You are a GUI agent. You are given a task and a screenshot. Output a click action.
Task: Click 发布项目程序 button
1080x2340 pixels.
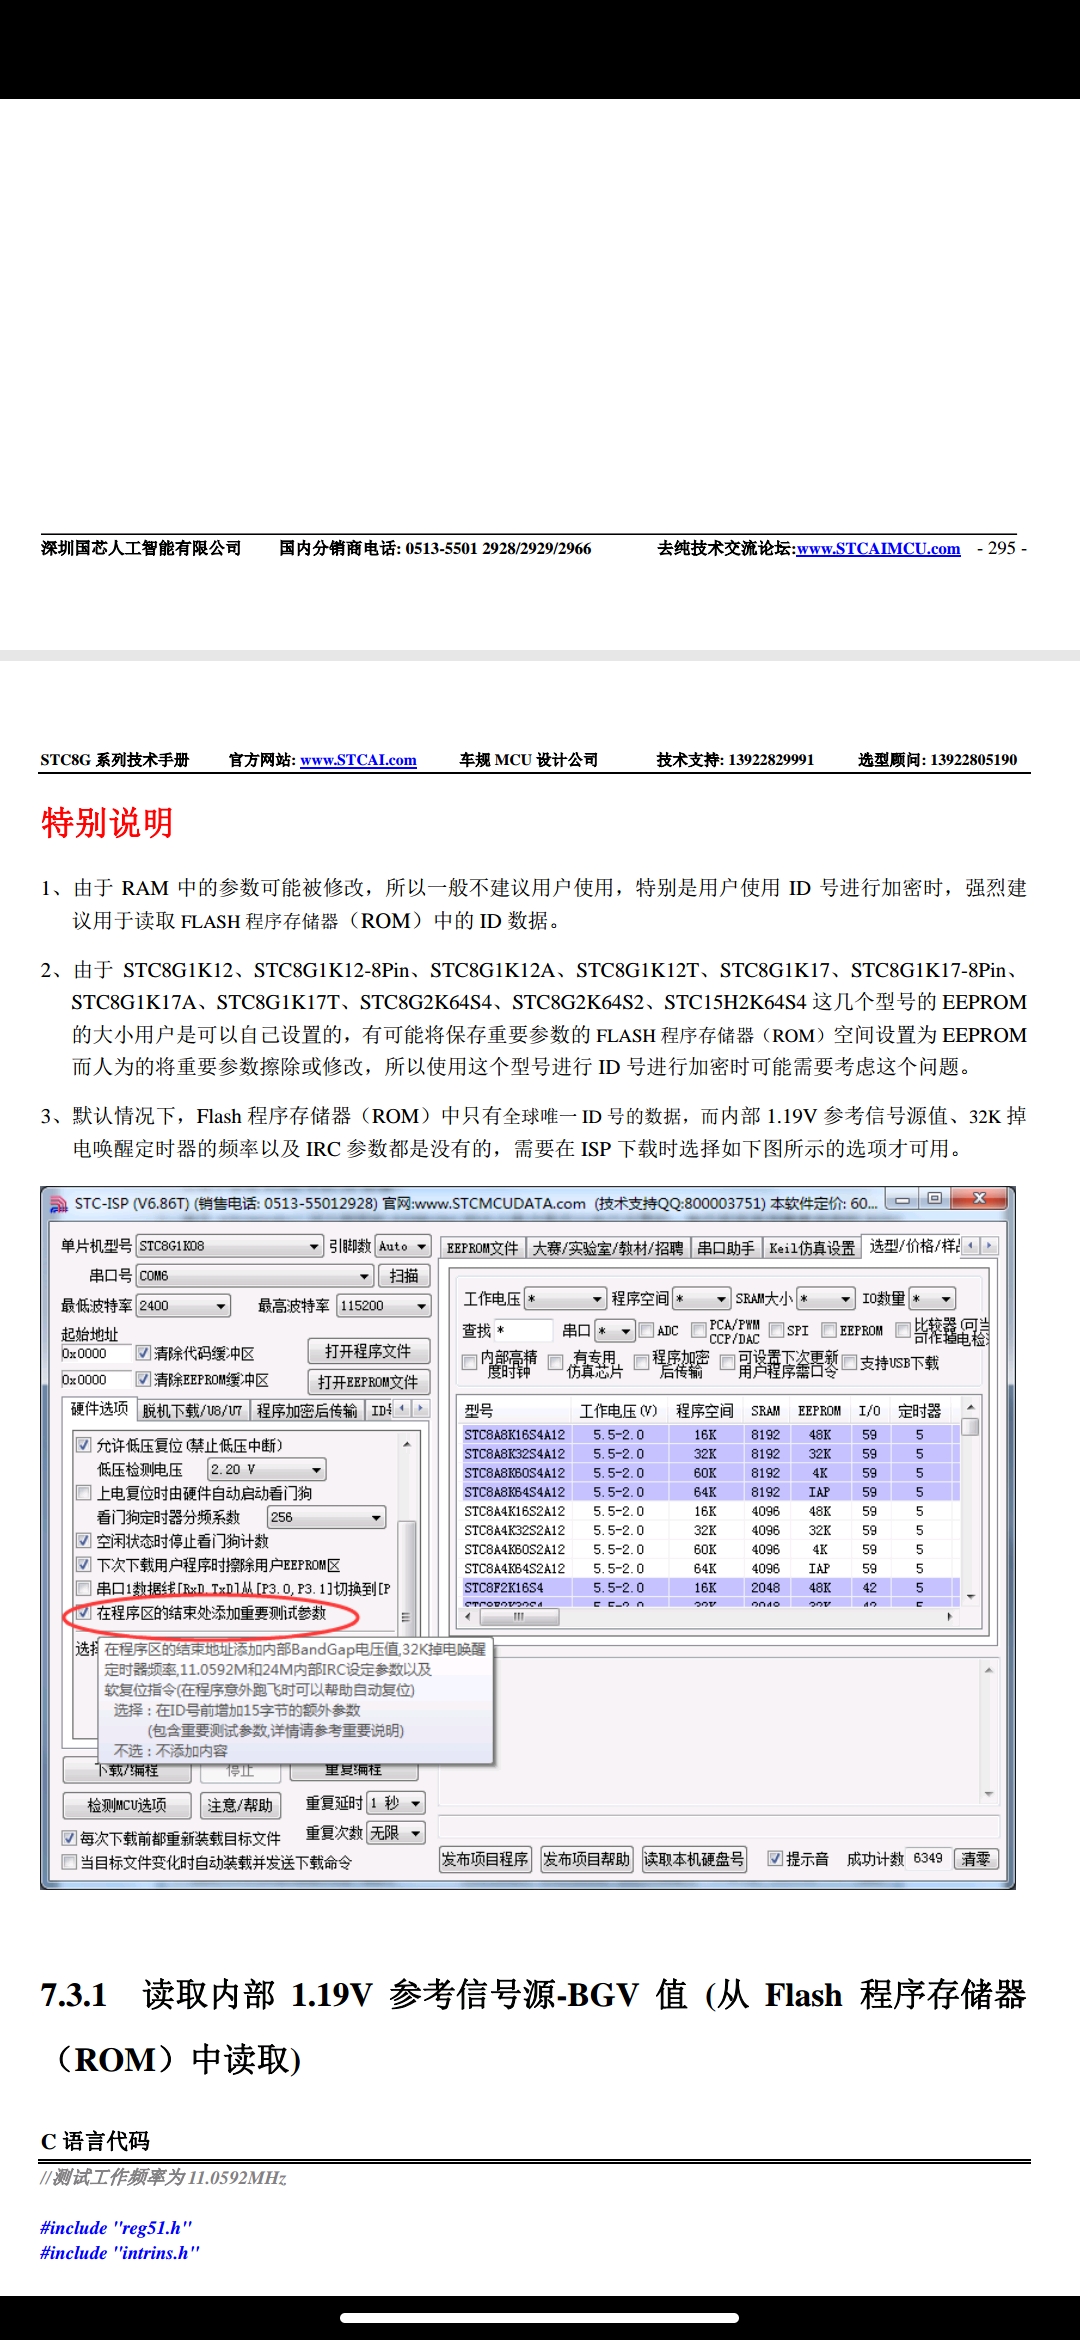[485, 1859]
